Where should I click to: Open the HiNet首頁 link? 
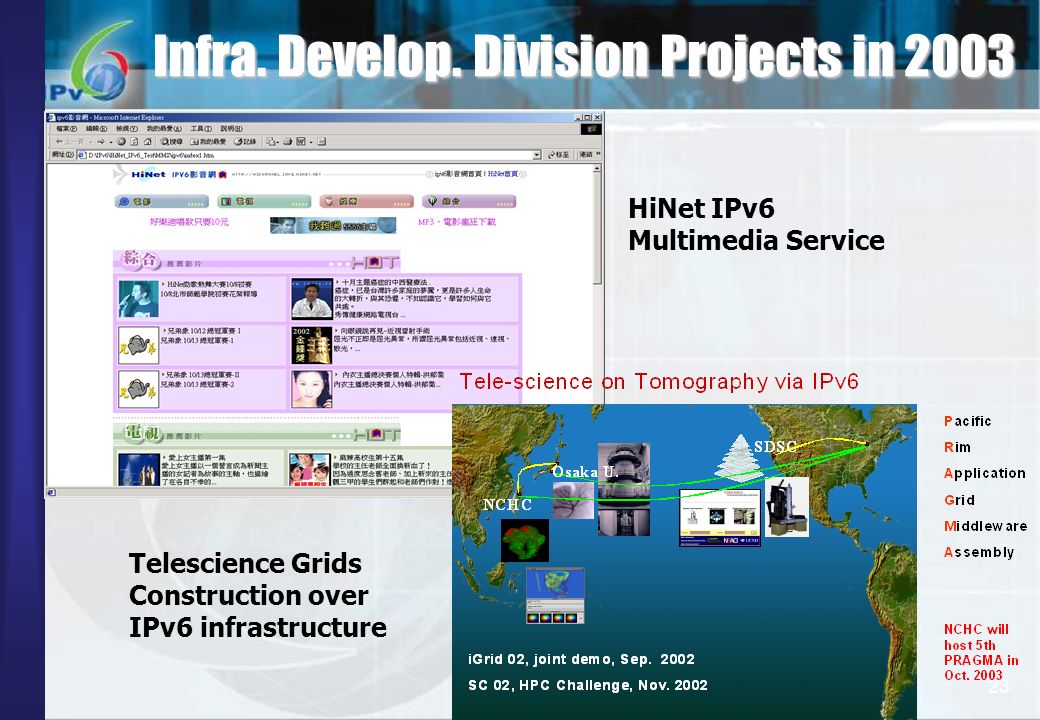[503, 174]
